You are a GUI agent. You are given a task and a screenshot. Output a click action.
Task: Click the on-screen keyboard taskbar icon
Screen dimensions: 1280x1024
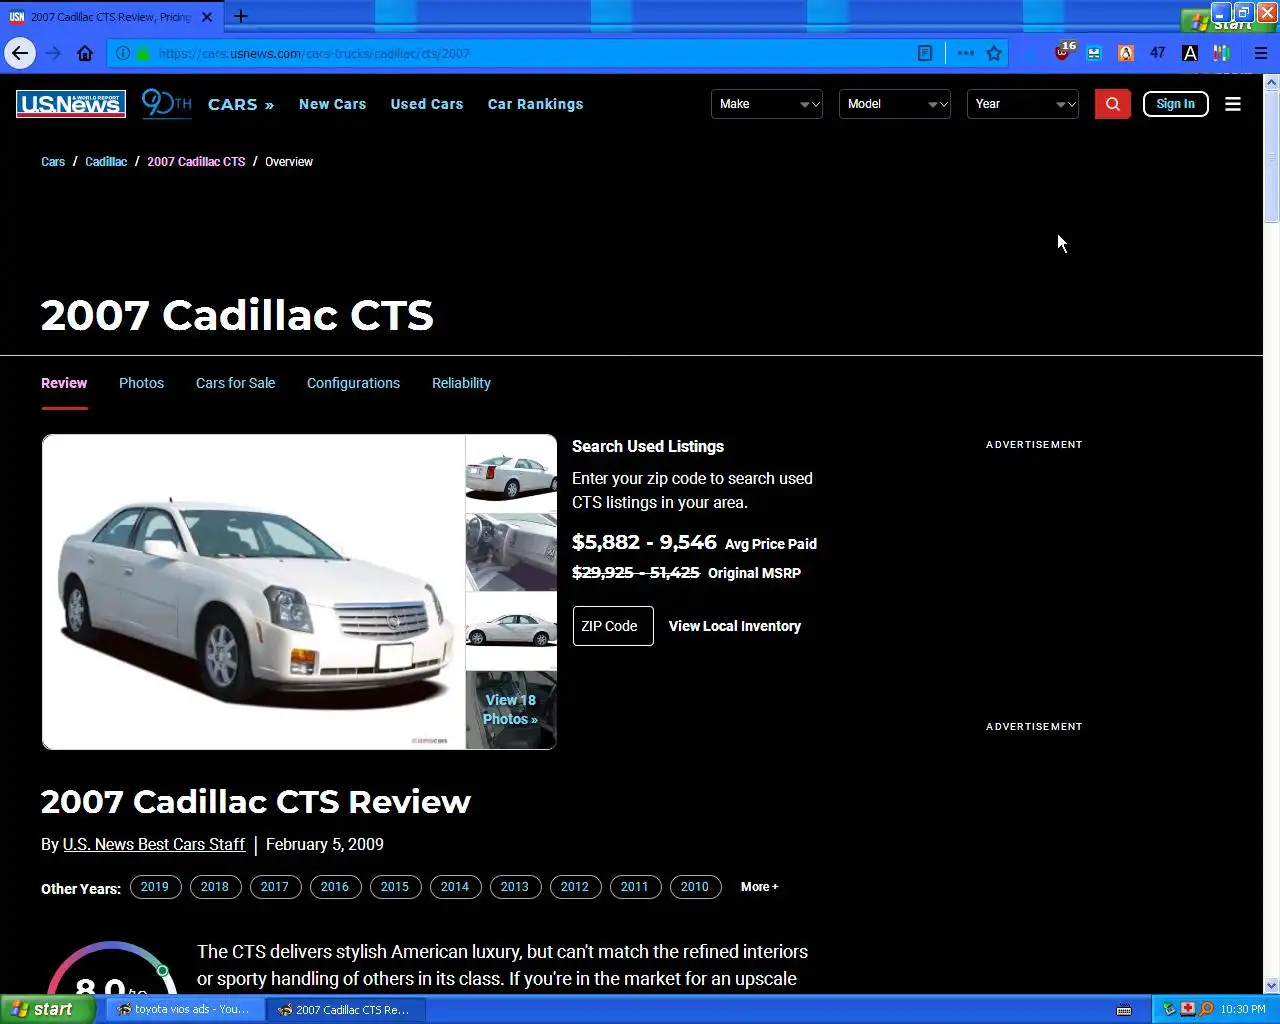(1124, 1009)
